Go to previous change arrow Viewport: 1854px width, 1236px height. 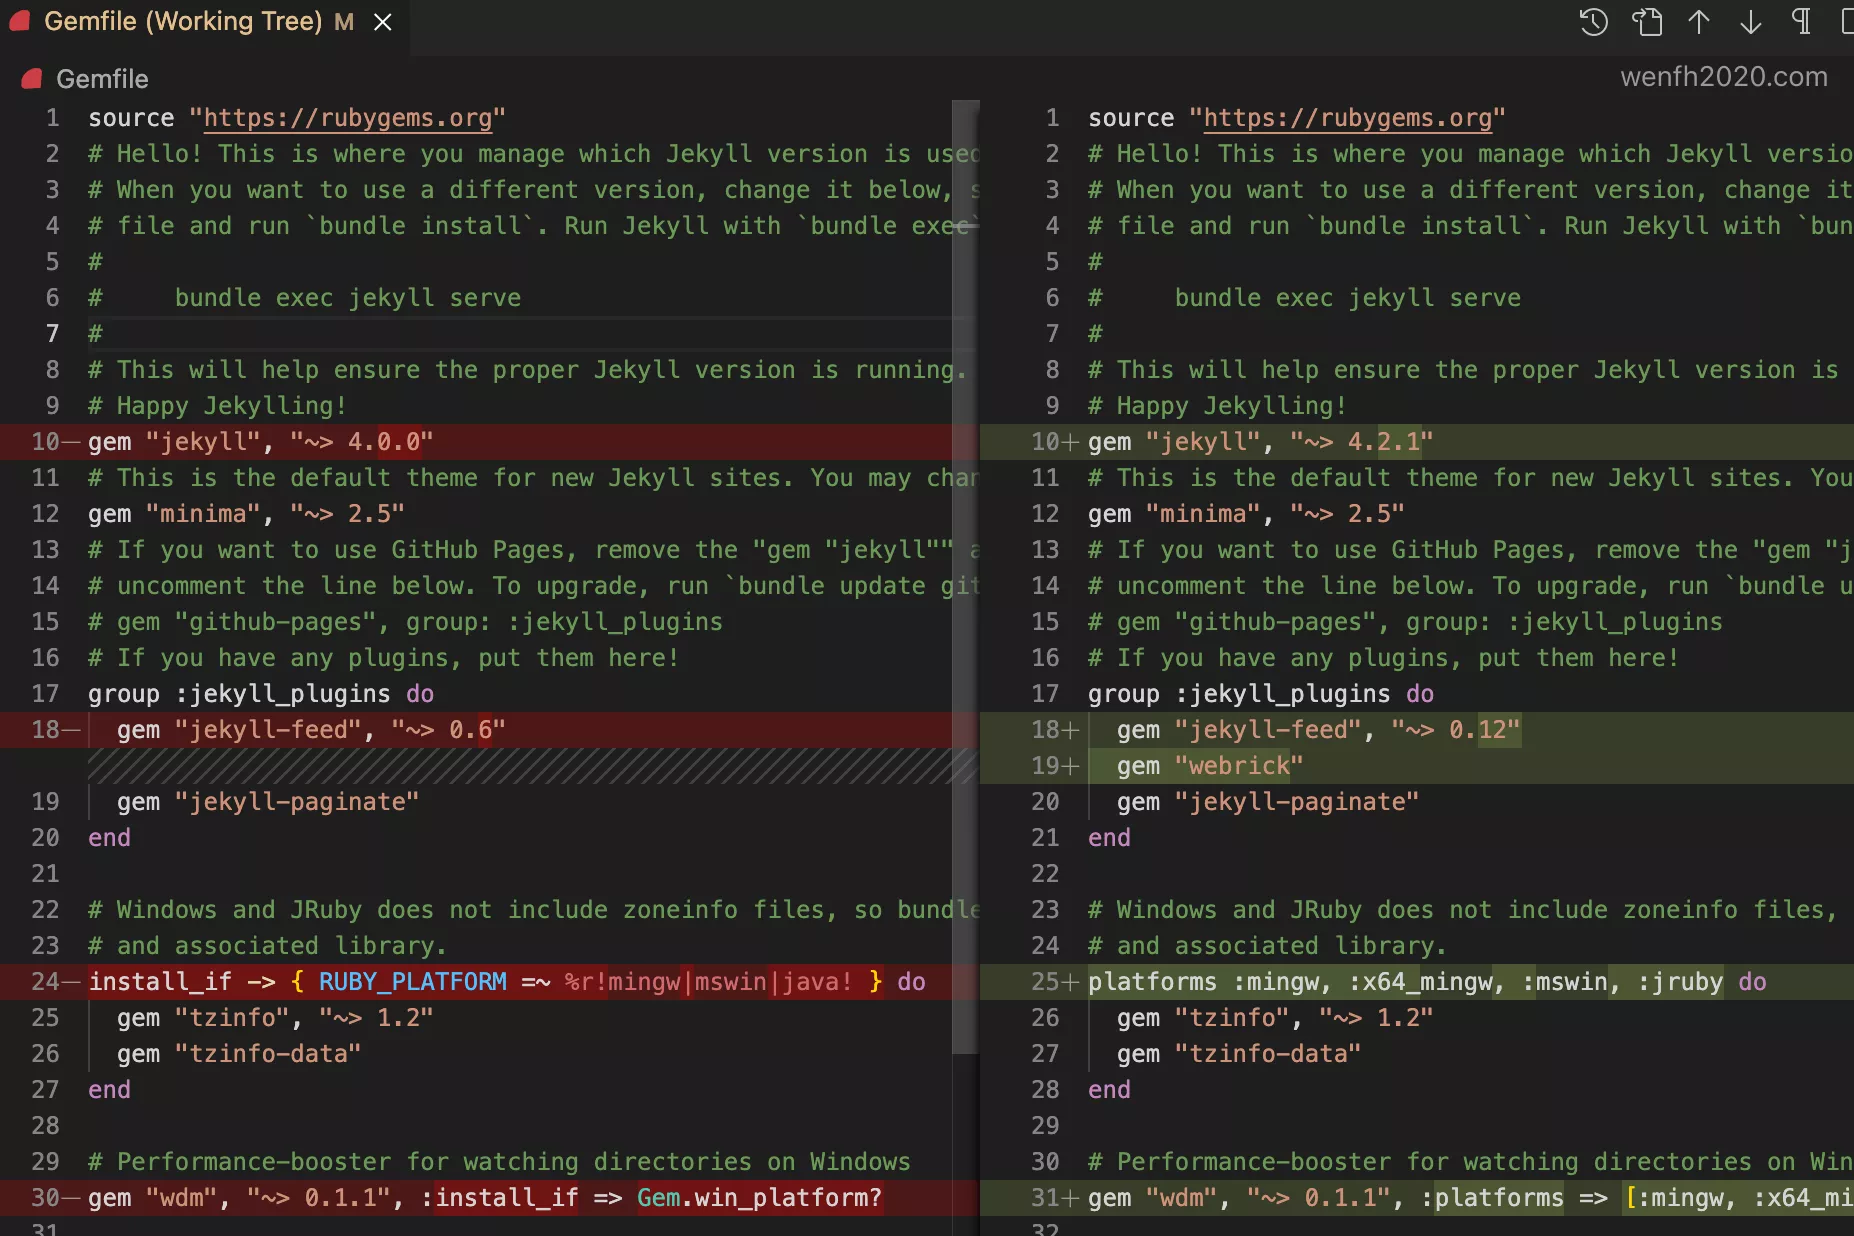point(1699,22)
